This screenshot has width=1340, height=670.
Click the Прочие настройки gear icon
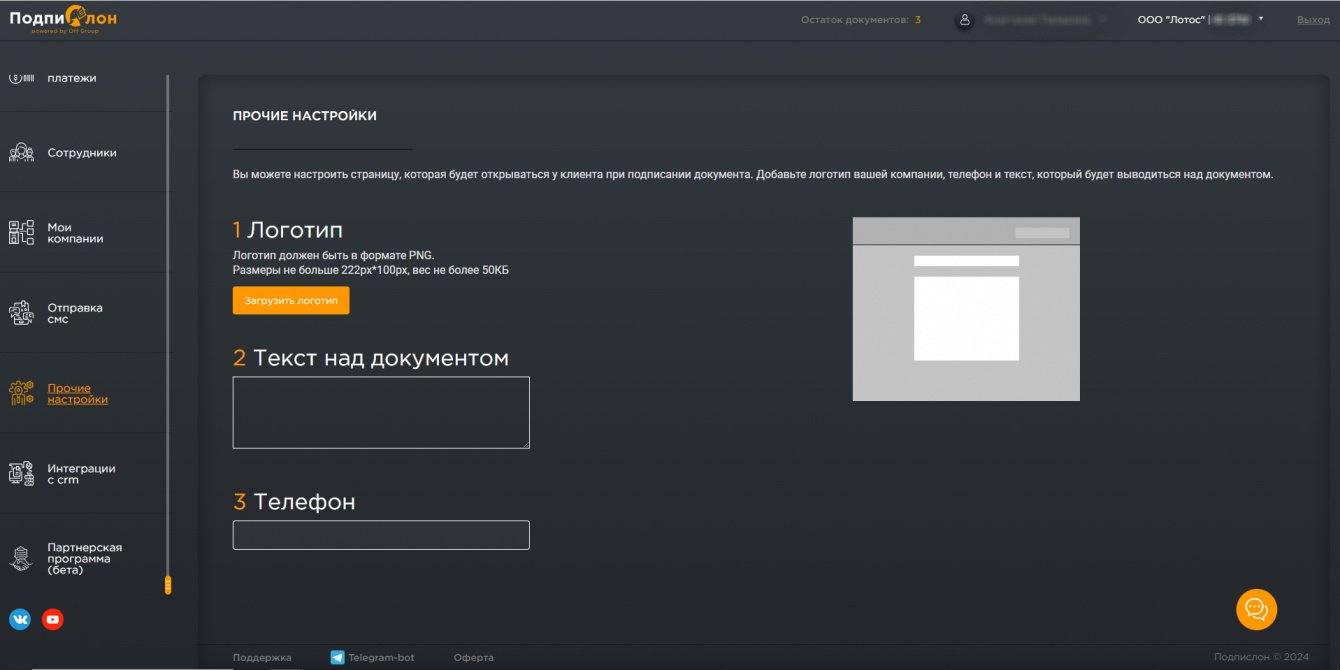click(x=21, y=393)
